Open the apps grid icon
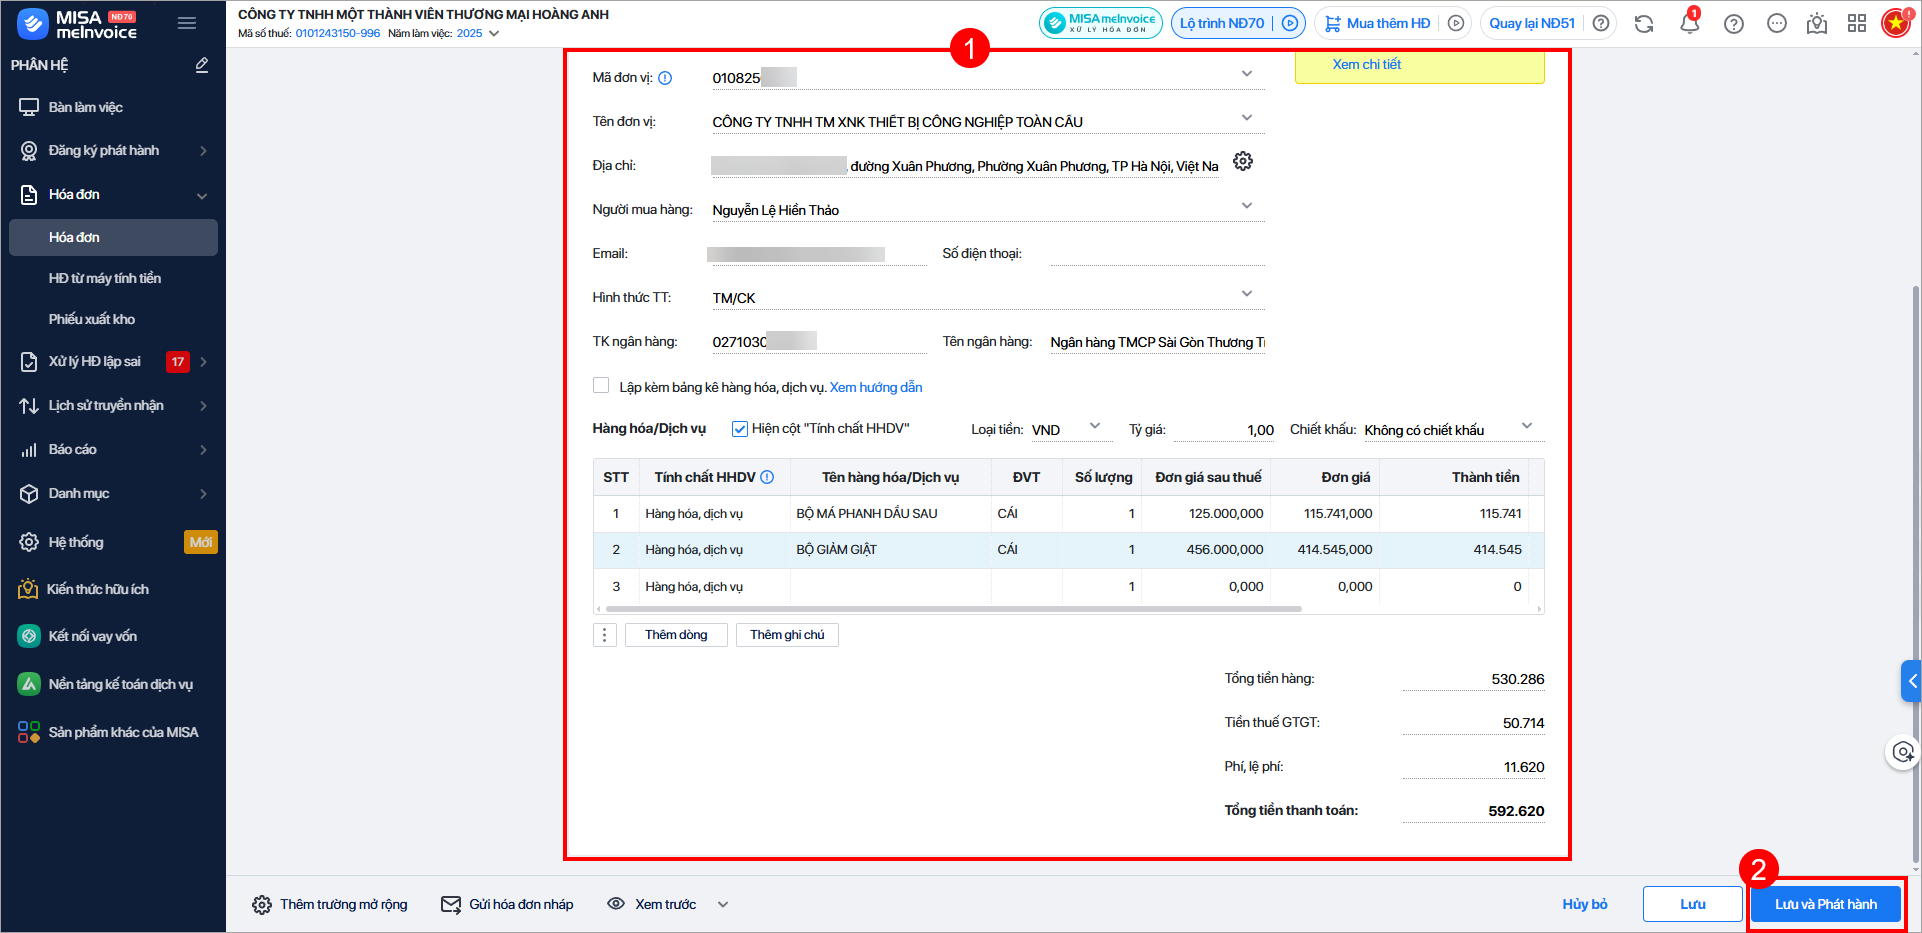Image resolution: width=1922 pixels, height=933 pixels. pyautogui.click(x=1857, y=24)
